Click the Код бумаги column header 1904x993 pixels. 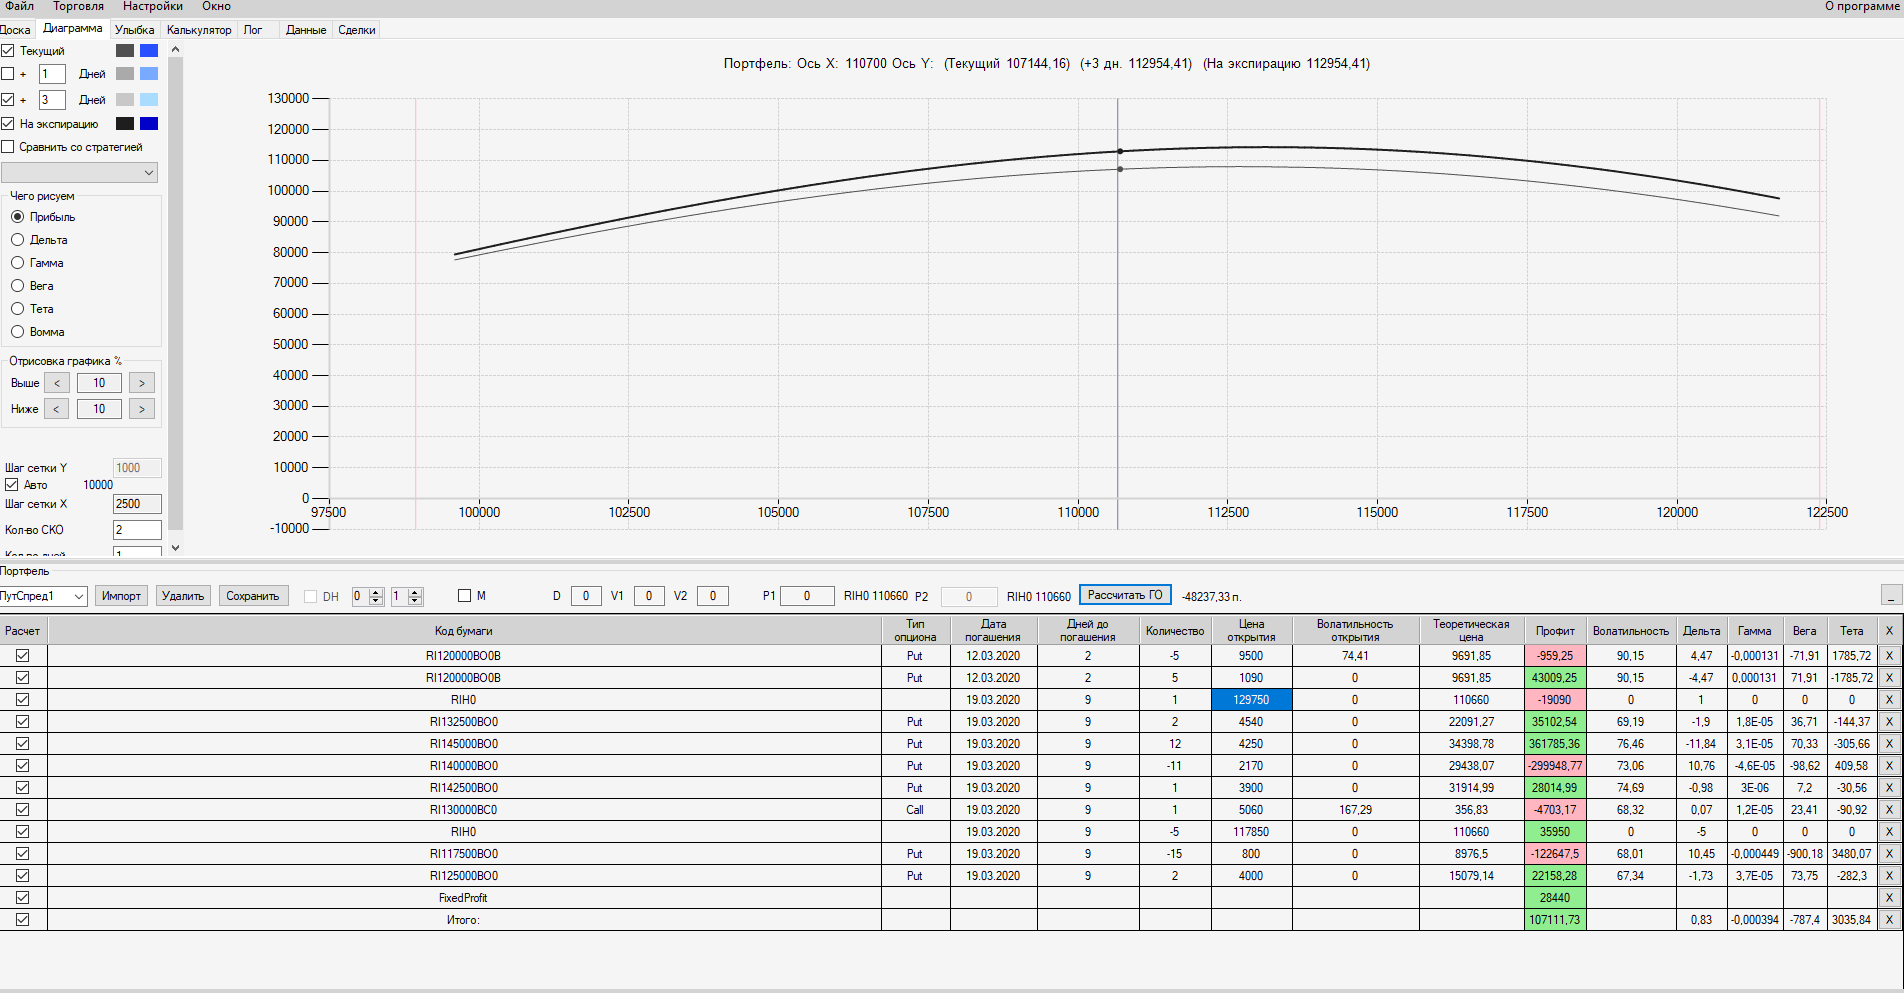(x=464, y=631)
